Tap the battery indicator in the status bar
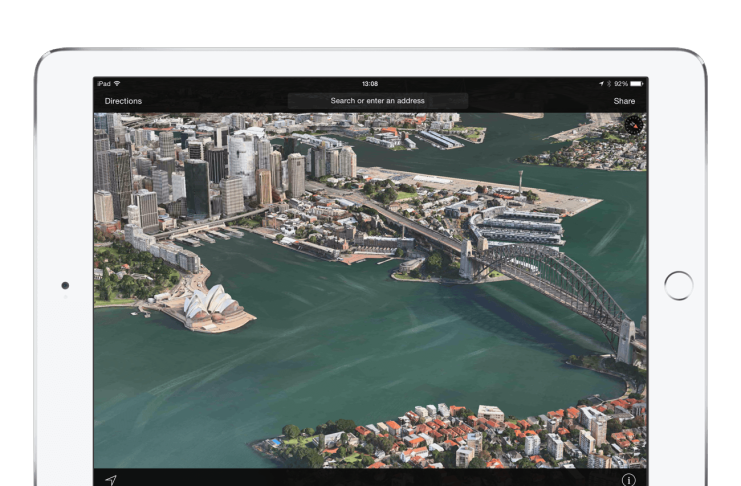This screenshot has height=486, width=741. (x=636, y=84)
